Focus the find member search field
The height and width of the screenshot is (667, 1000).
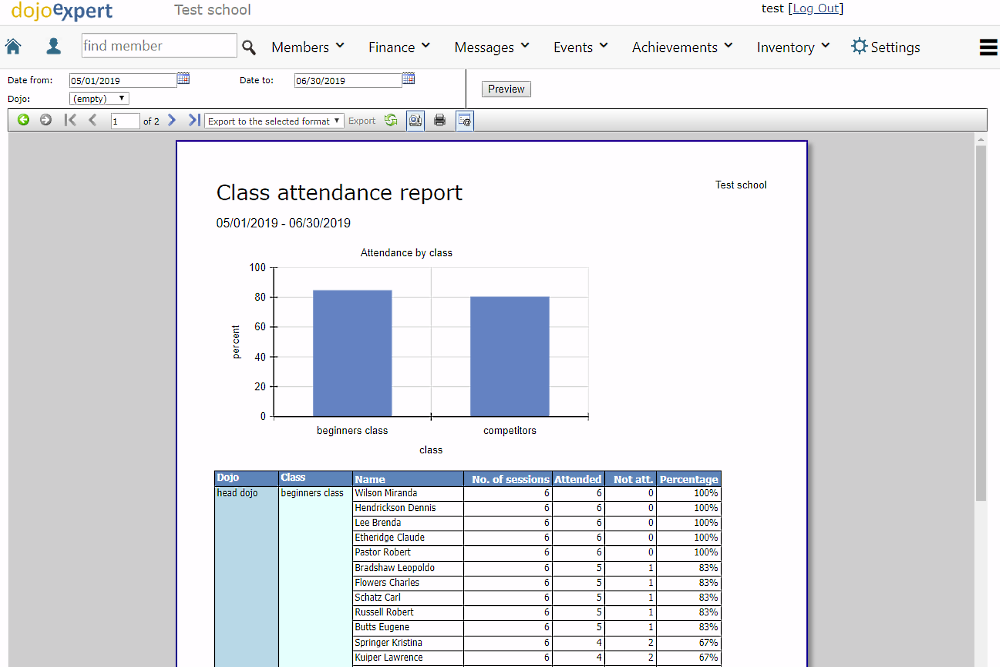159,46
